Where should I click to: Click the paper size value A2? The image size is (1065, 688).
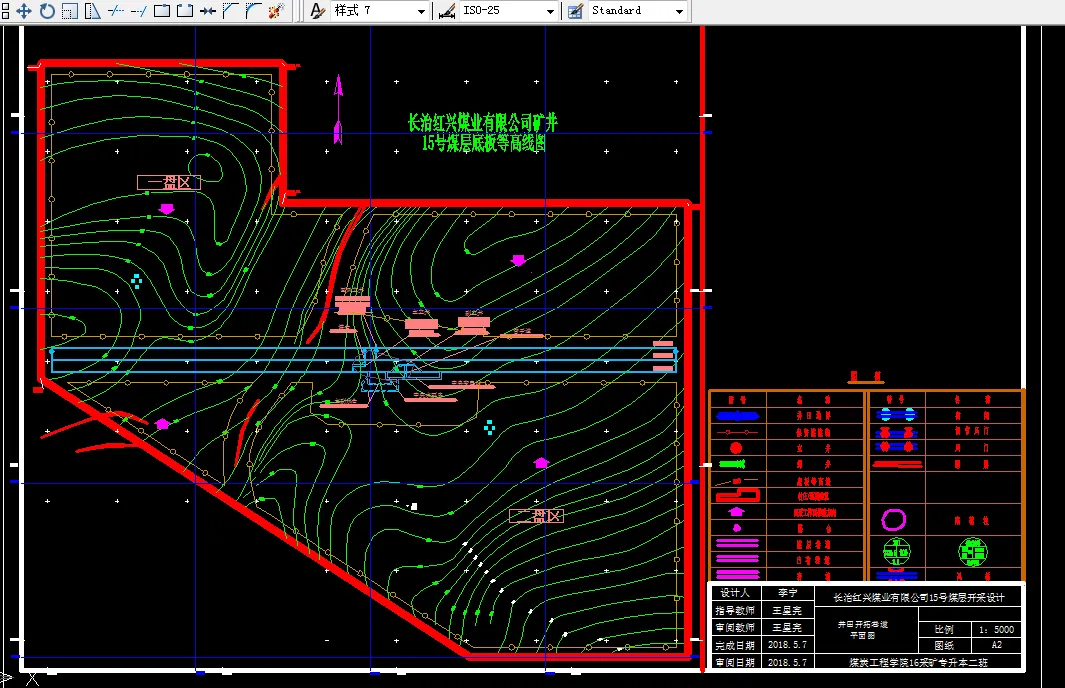[996, 645]
